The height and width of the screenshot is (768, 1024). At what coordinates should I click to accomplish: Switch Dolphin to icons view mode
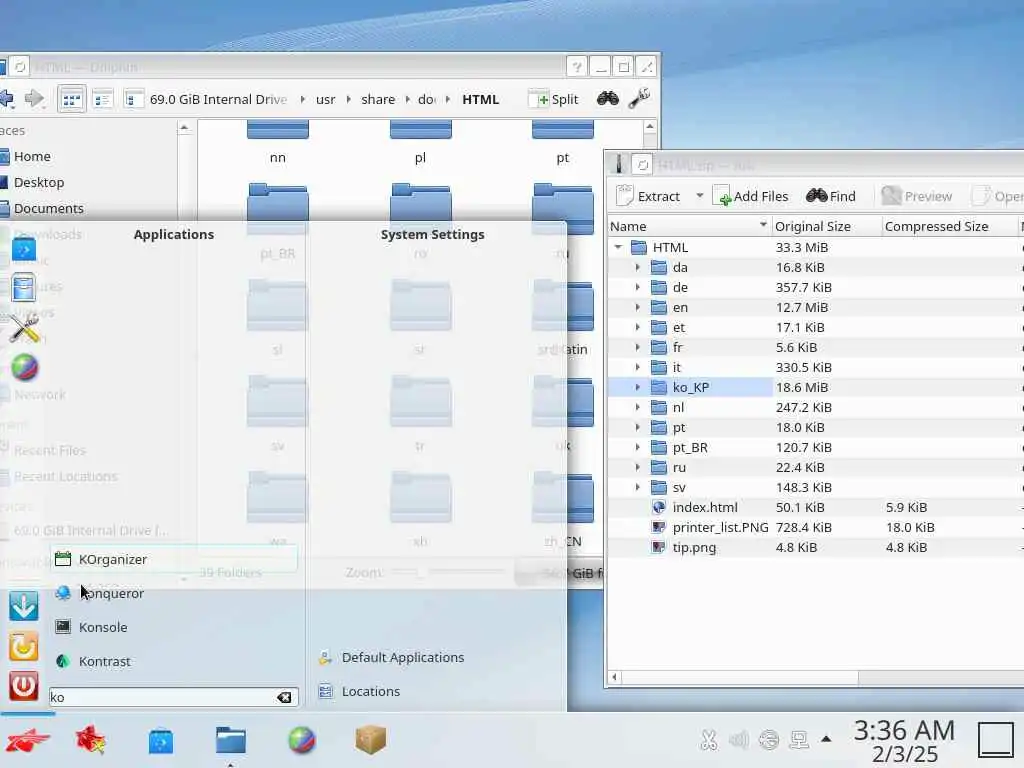[71, 99]
